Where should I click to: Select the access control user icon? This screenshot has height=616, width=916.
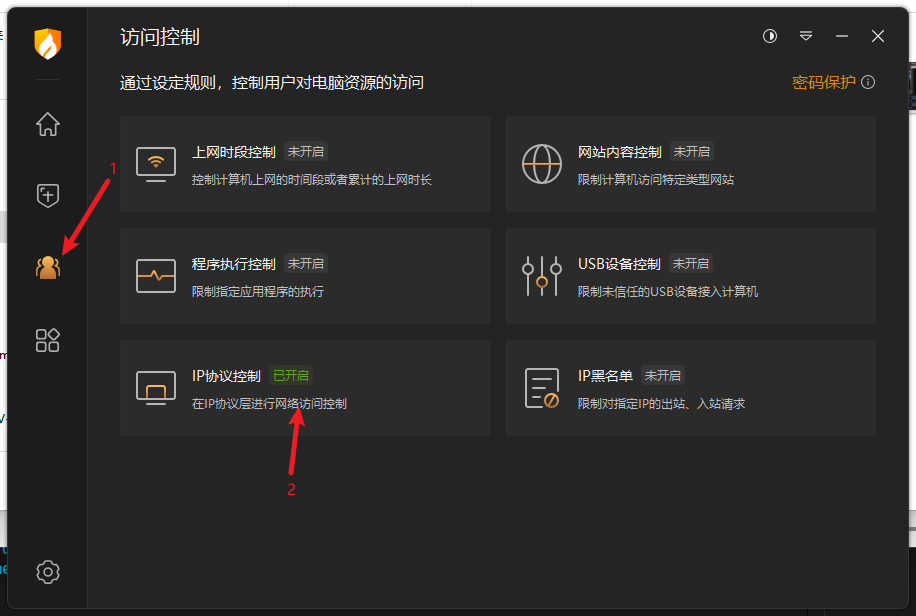(x=48, y=267)
